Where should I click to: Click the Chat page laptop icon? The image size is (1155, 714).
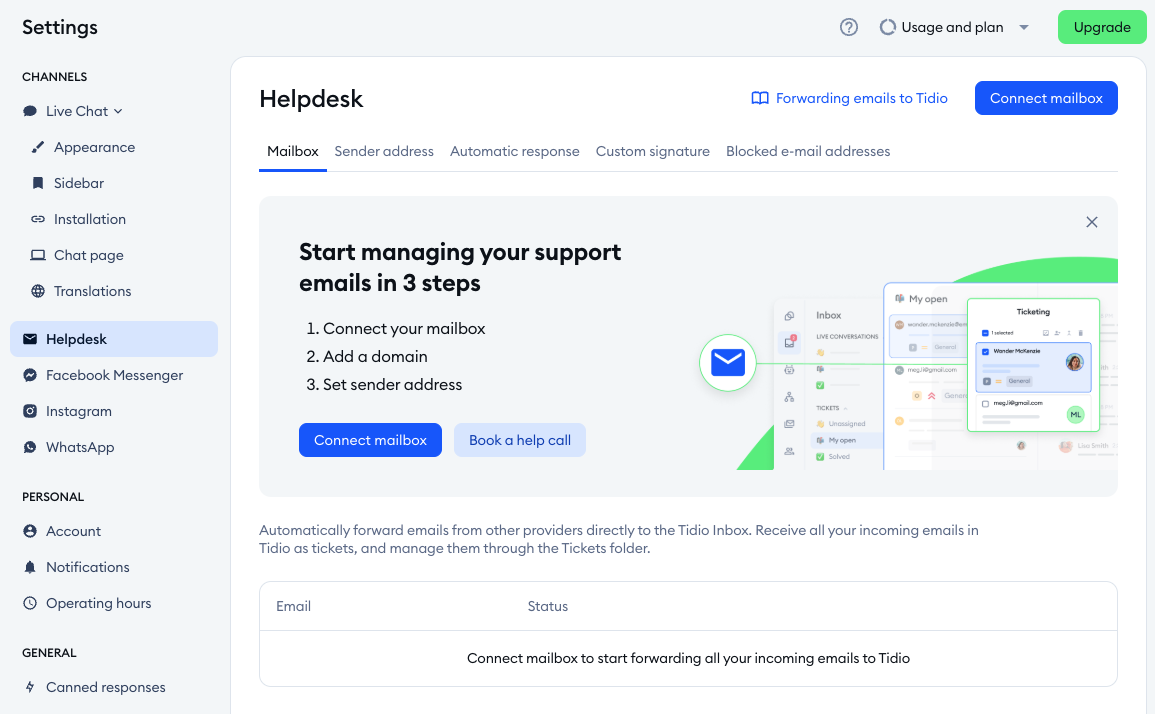pyautogui.click(x=38, y=255)
